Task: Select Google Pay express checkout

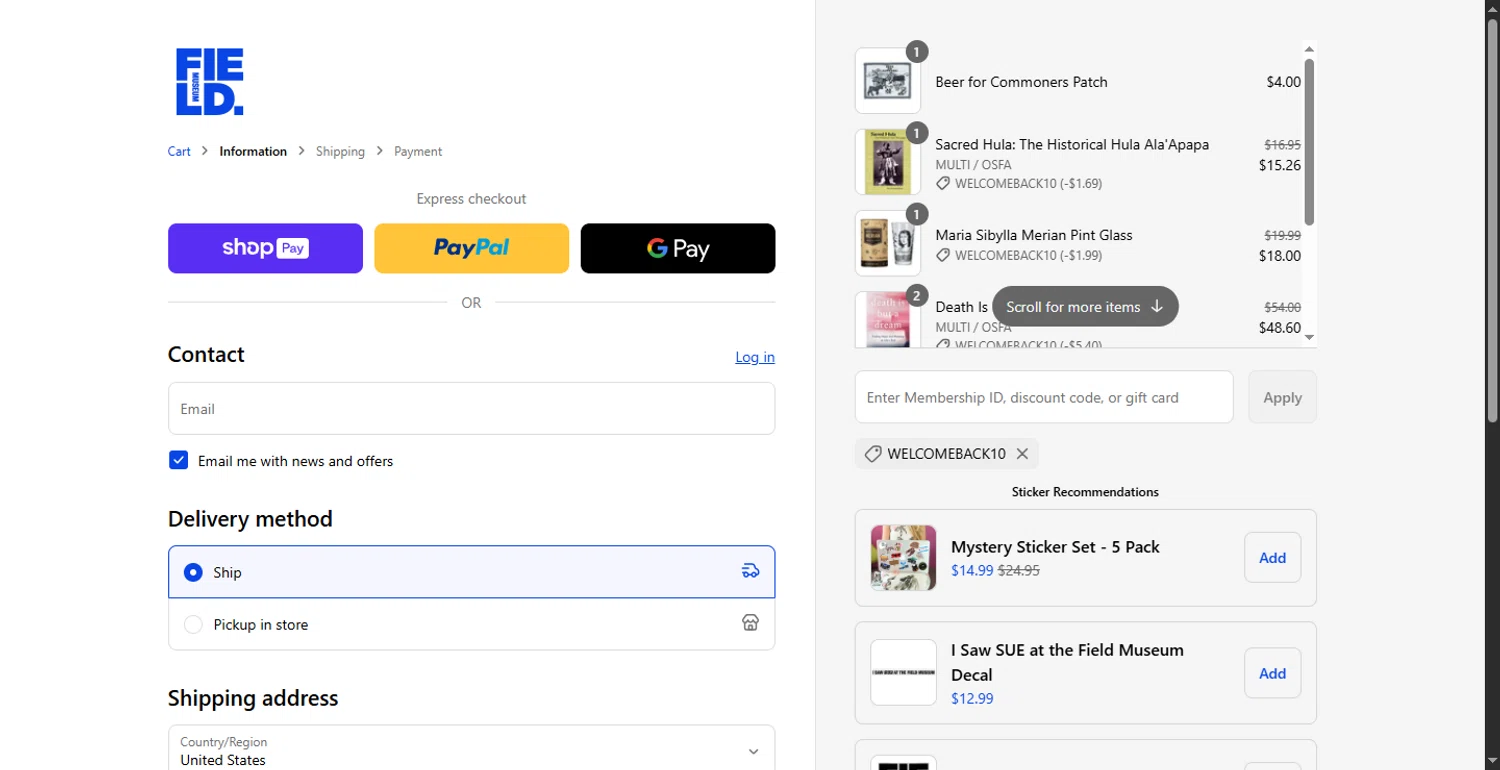Action: (677, 248)
